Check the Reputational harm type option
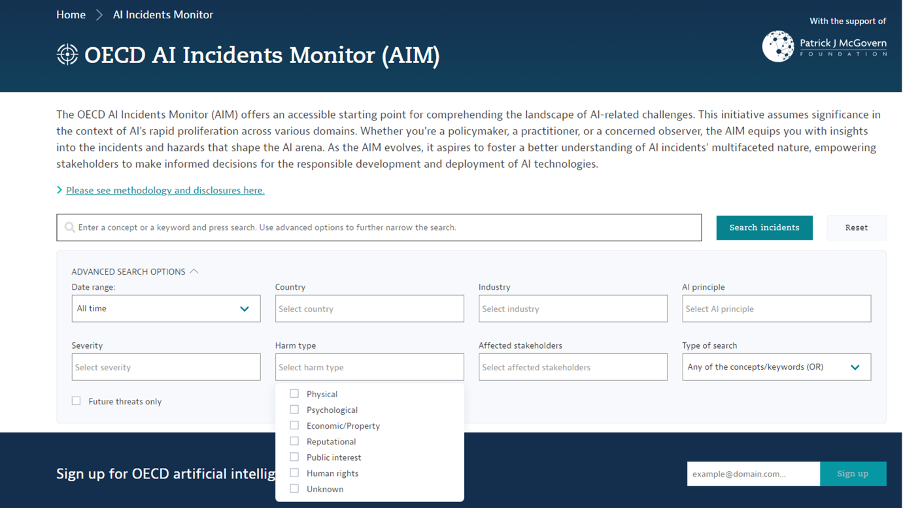This screenshot has height=508, width=904. tap(294, 441)
